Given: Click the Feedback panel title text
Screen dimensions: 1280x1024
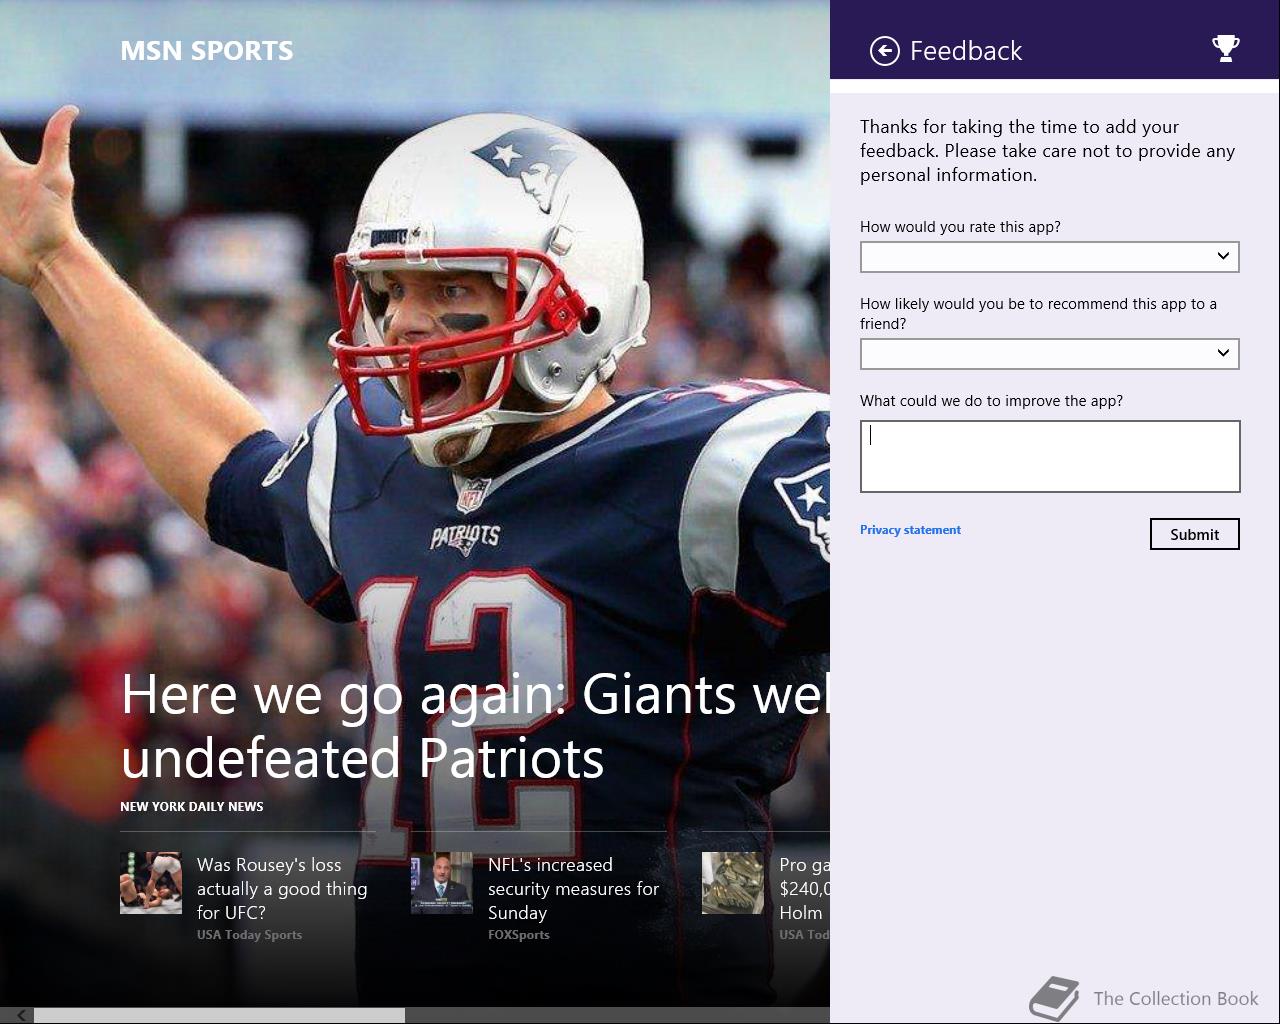Looking at the screenshot, I should coord(966,51).
